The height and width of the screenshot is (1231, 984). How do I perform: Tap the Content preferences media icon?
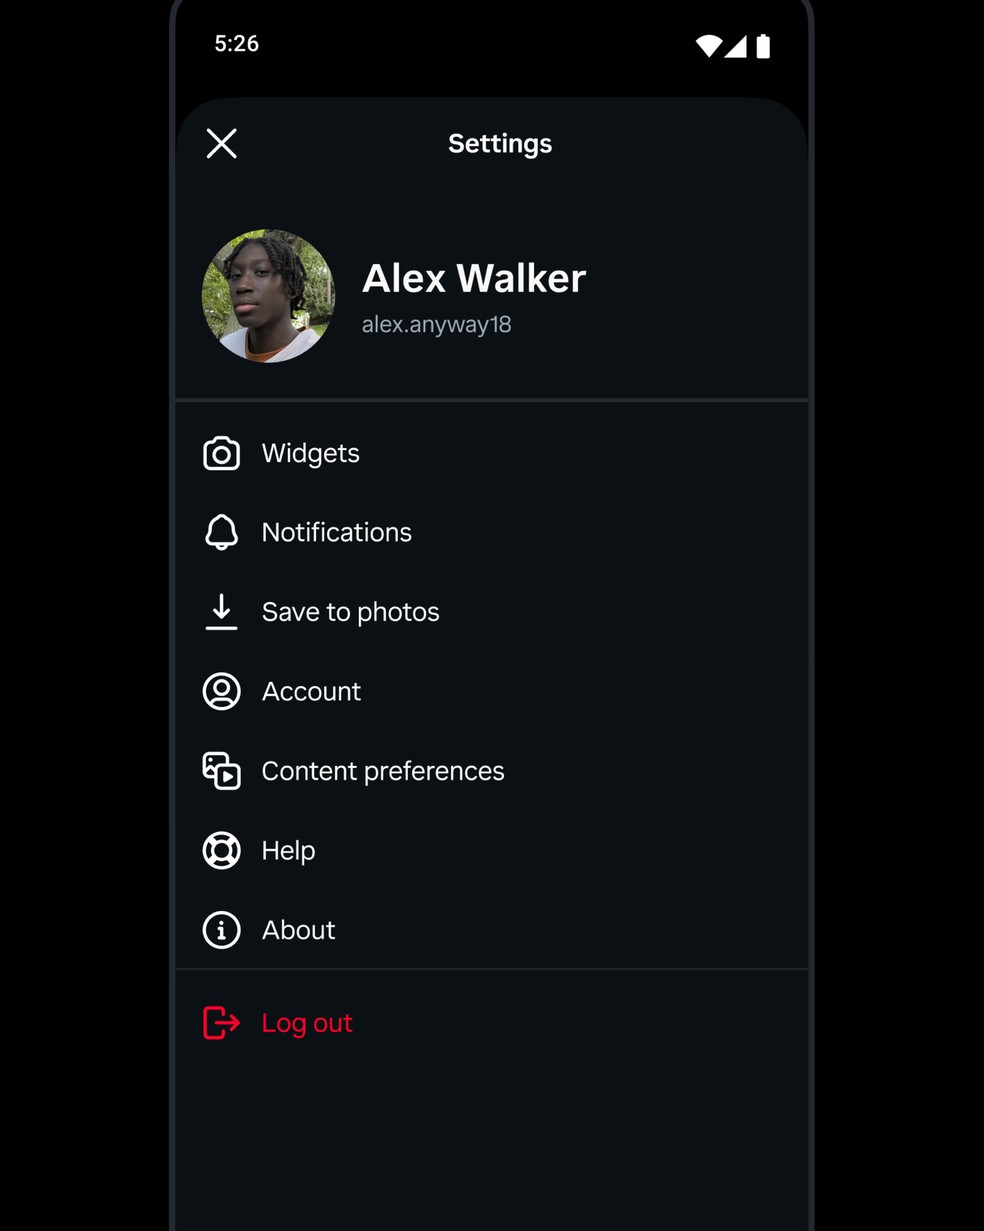222,771
